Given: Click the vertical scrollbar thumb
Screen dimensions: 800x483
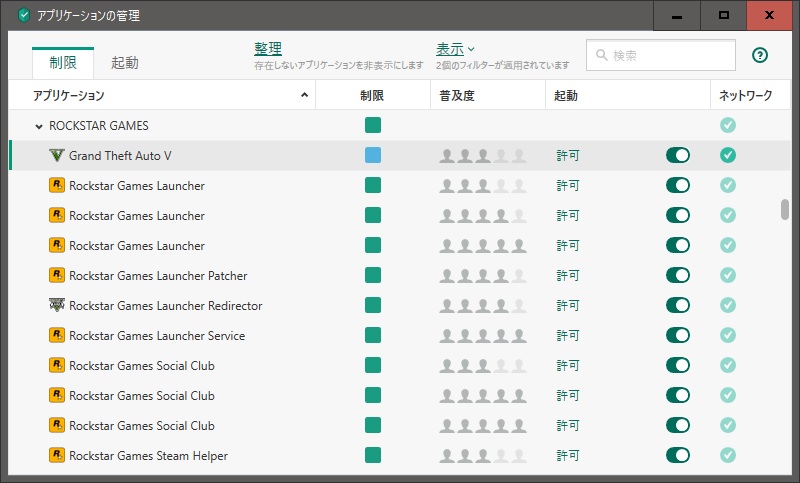Looking at the screenshot, I should (x=785, y=210).
